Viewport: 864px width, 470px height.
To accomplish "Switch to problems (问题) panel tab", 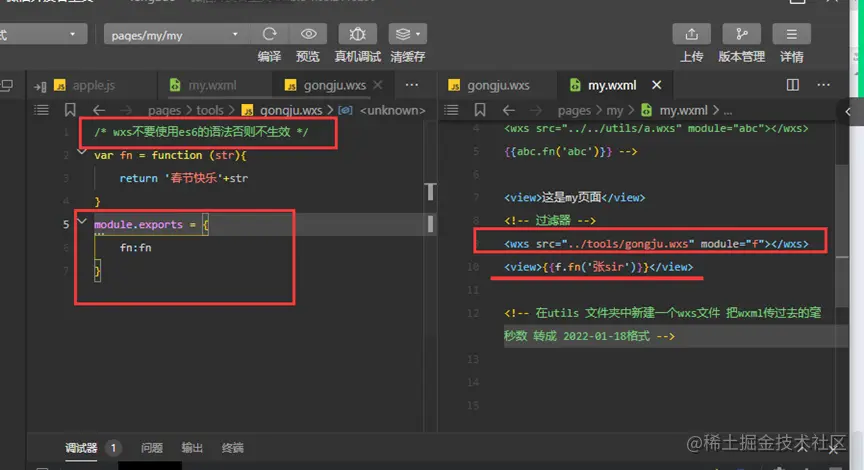I will pos(152,448).
